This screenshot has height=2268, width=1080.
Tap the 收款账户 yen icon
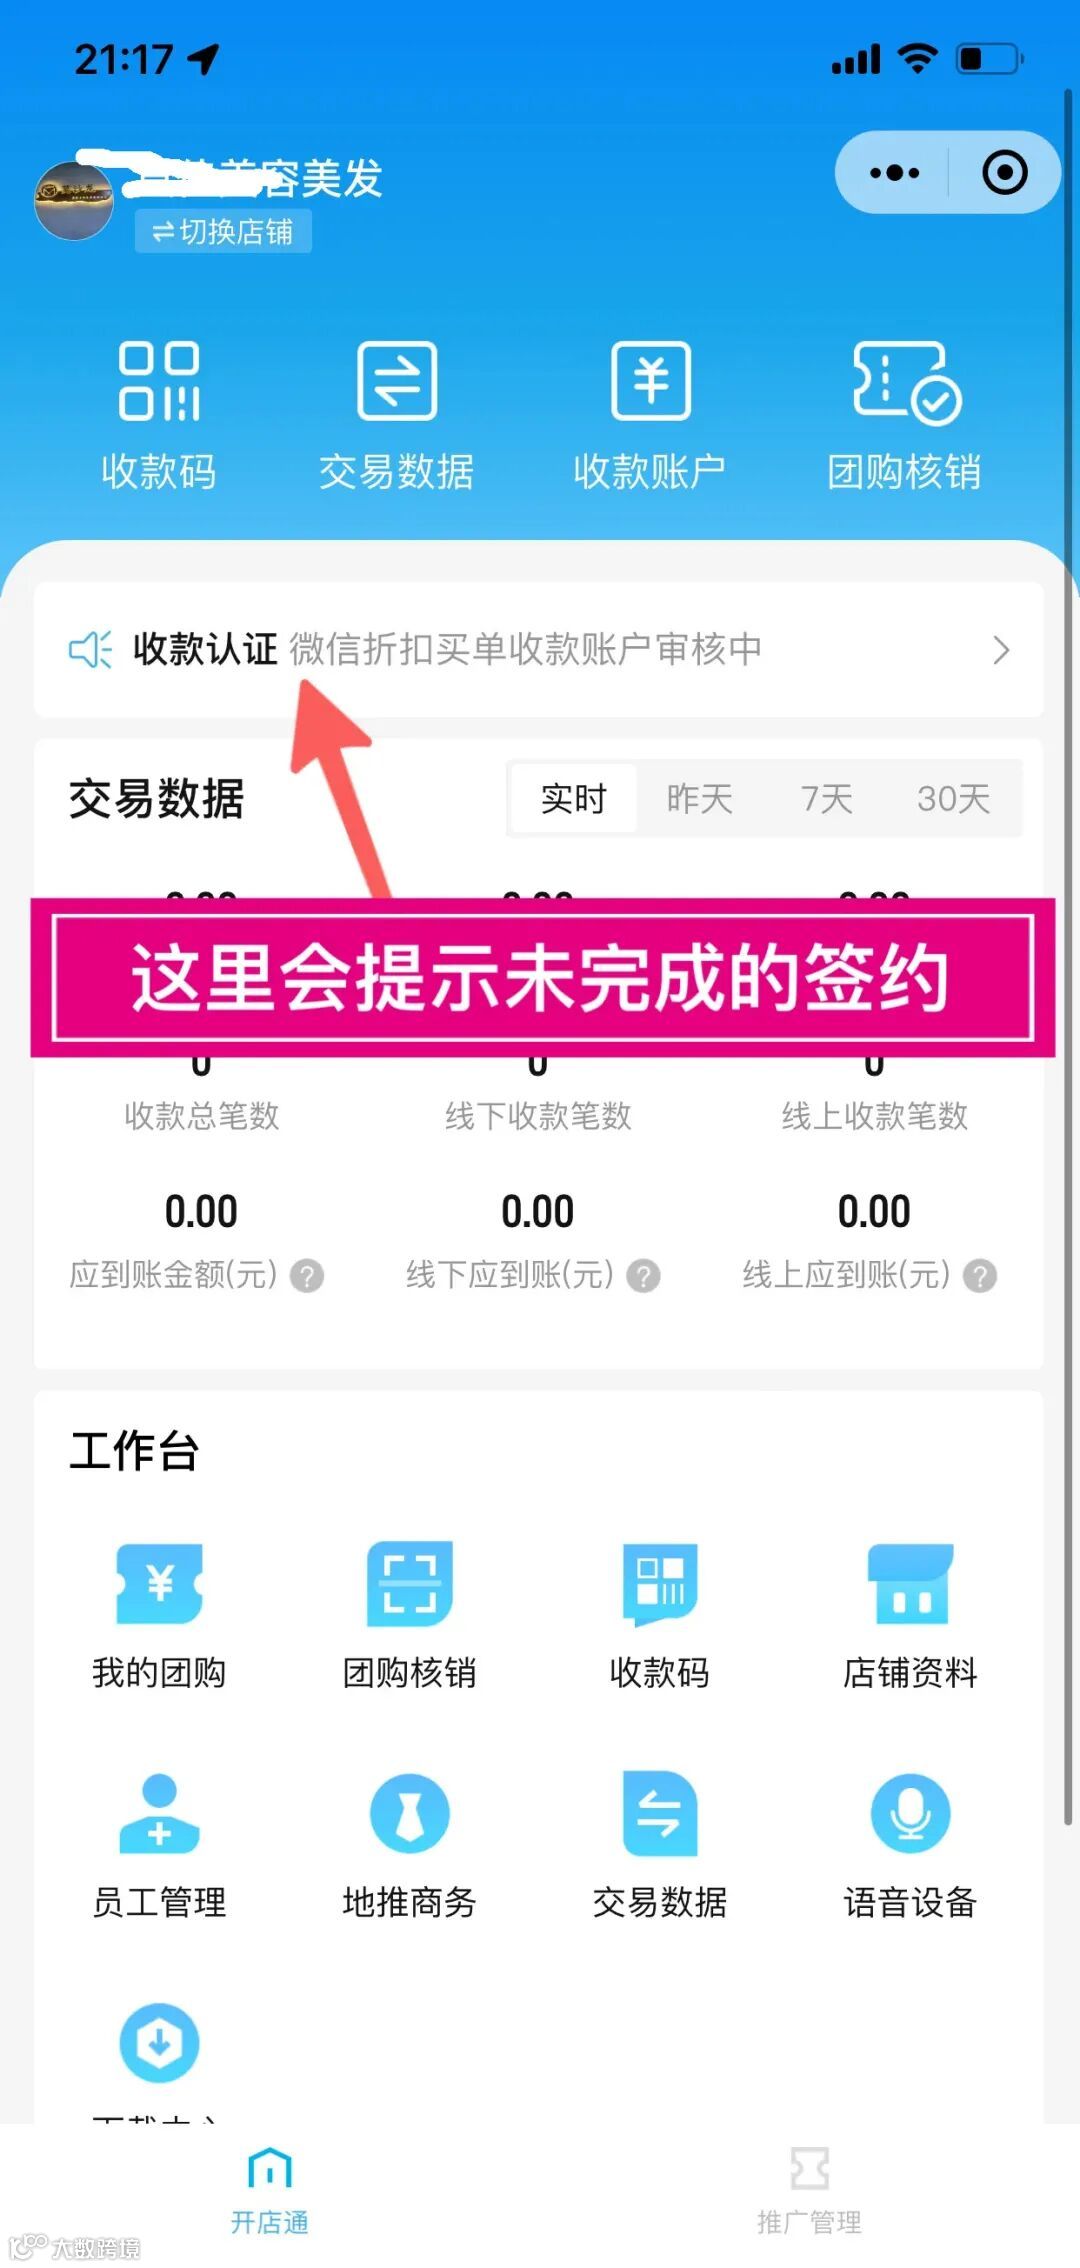point(651,381)
